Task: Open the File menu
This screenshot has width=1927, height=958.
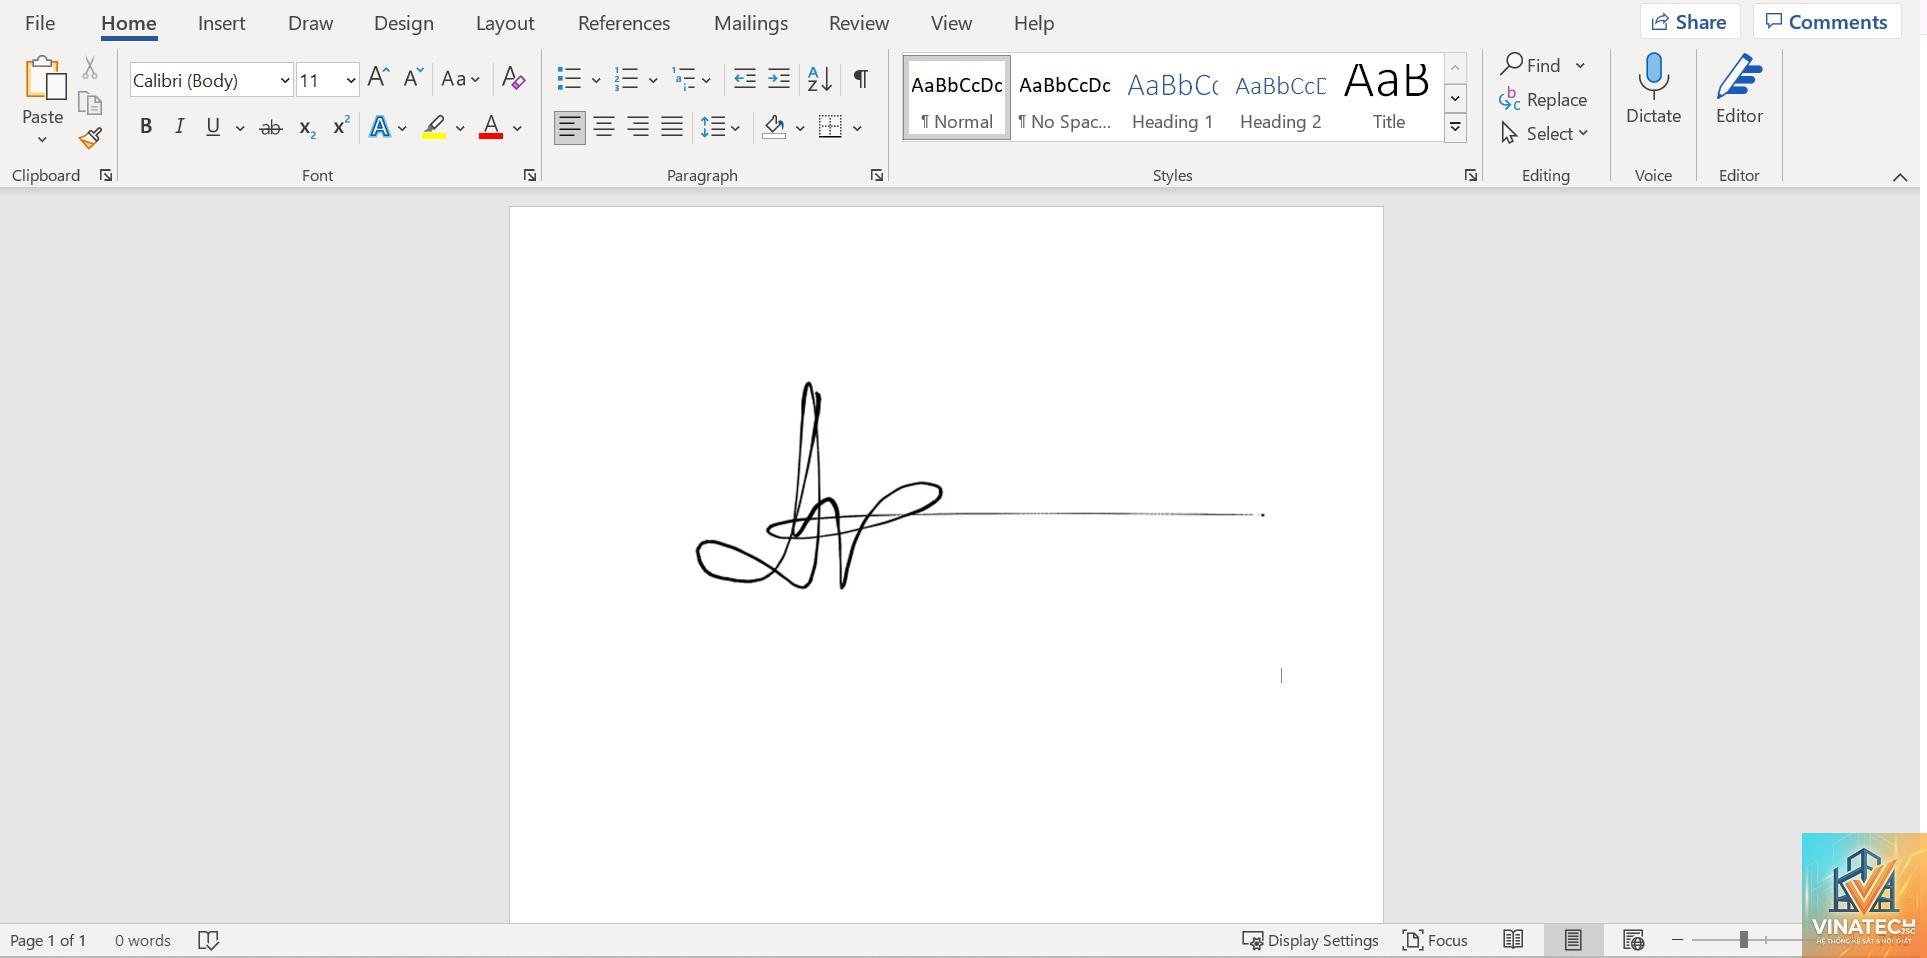Action: pos(40,22)
